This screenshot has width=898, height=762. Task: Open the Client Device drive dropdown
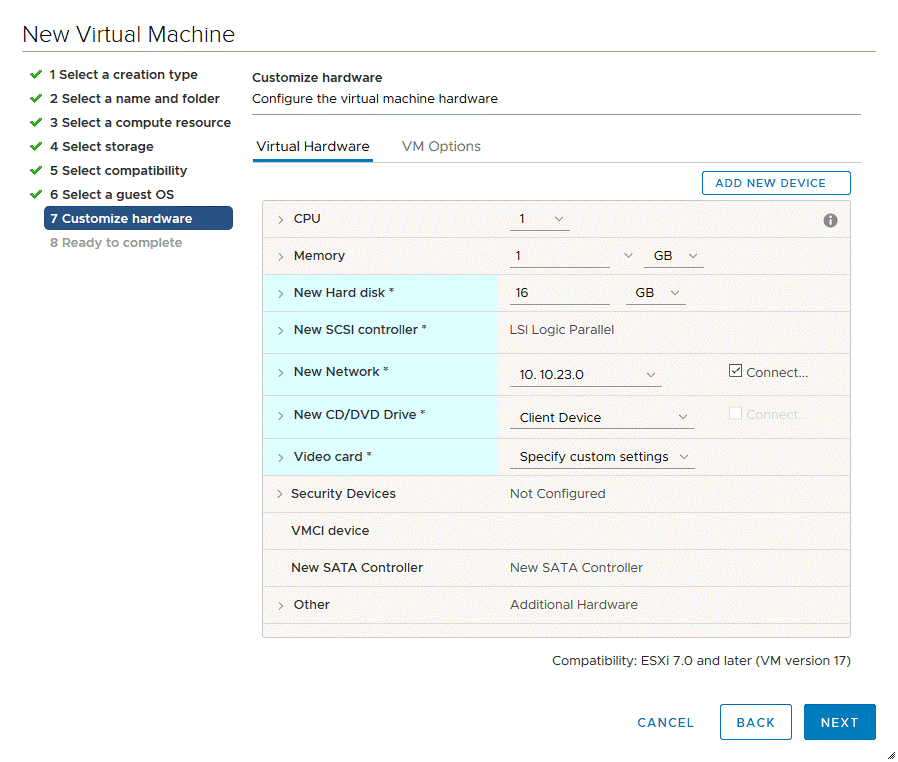coord(602,417)
